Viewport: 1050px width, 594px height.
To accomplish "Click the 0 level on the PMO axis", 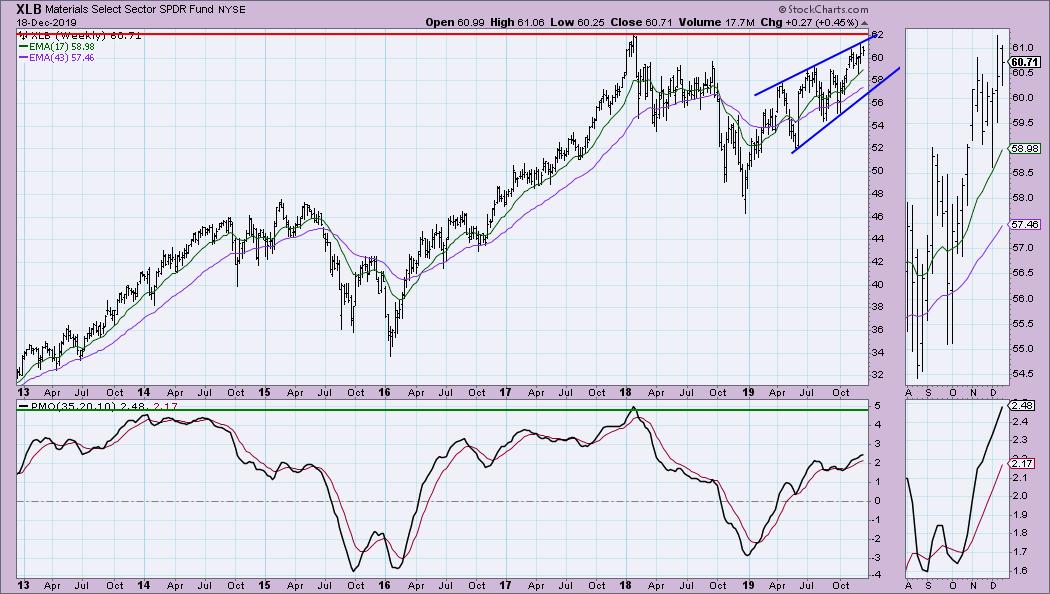I will 877,500.
